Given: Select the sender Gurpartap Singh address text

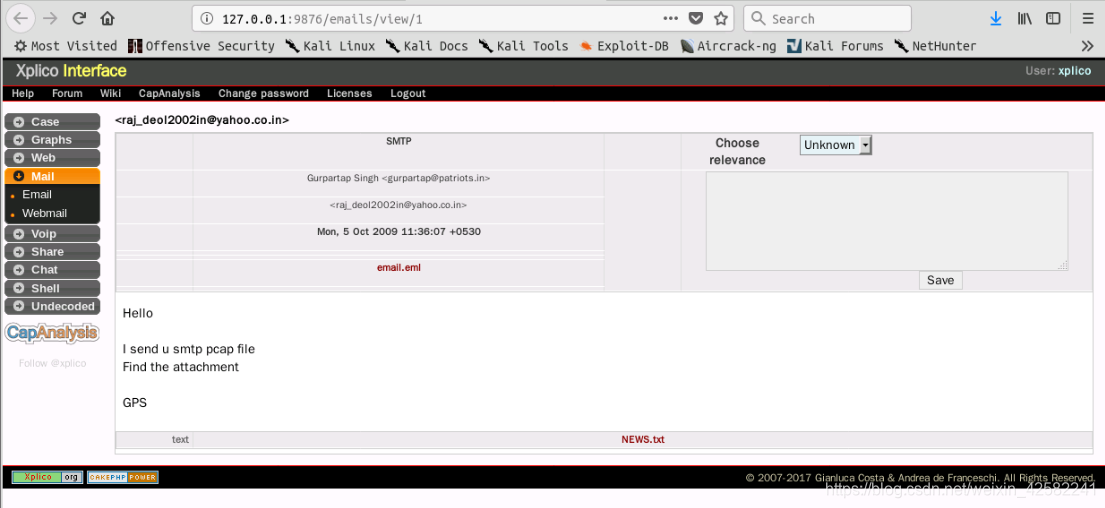Looking at the screenshot, I should click(x=398, y=178).
